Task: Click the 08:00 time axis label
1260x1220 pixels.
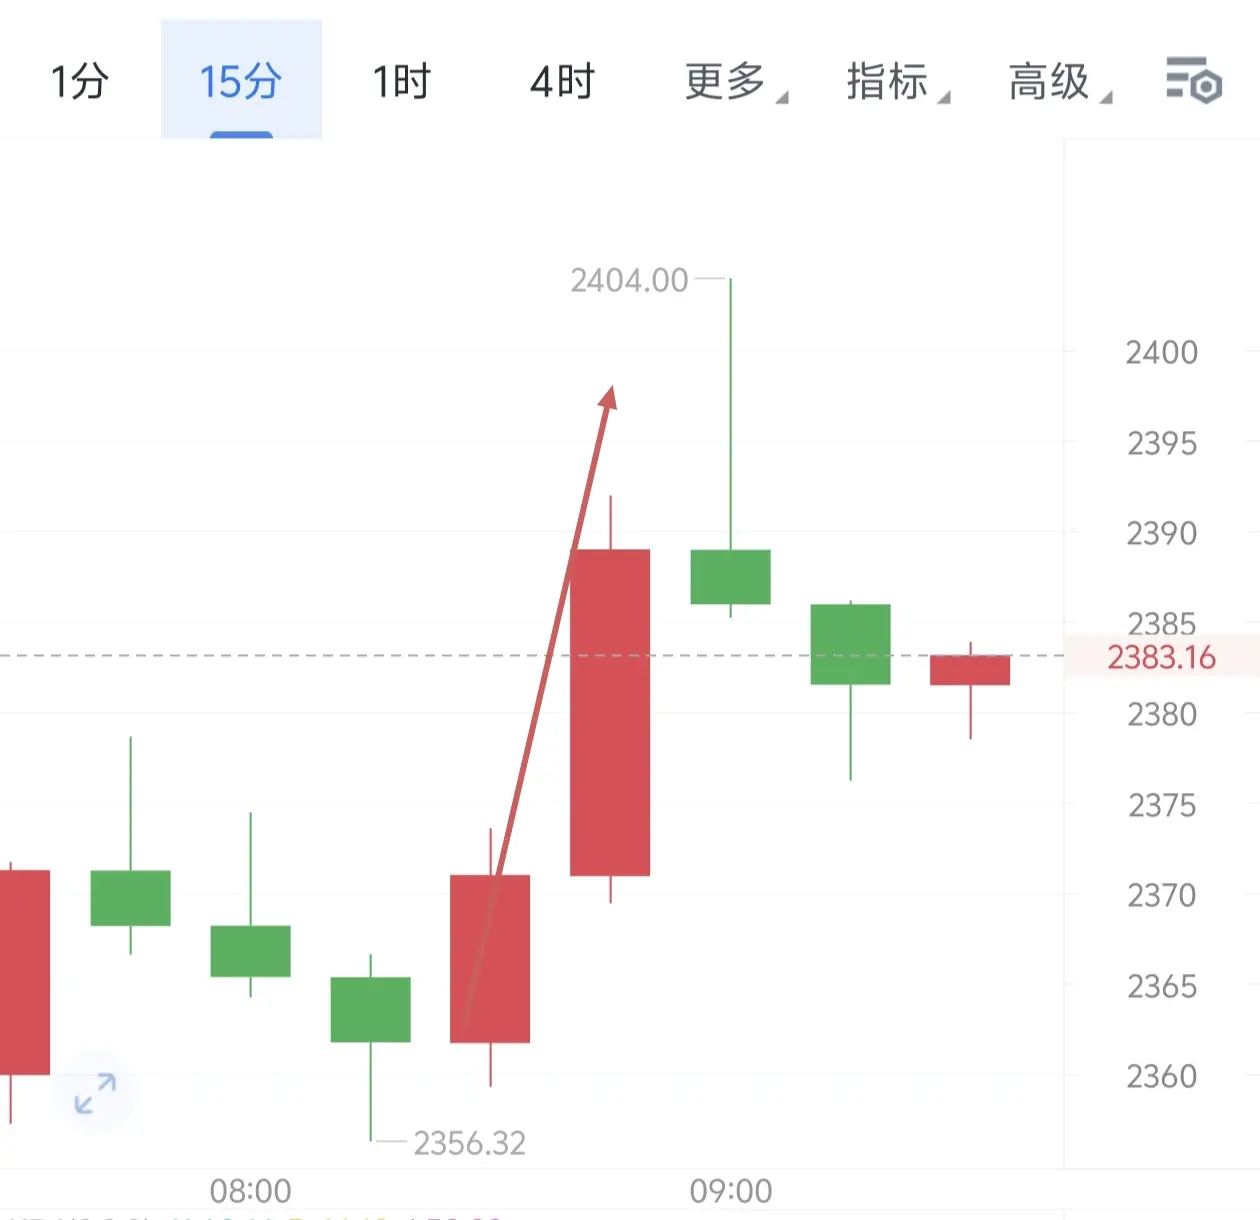Action: tap(250, 1191)
